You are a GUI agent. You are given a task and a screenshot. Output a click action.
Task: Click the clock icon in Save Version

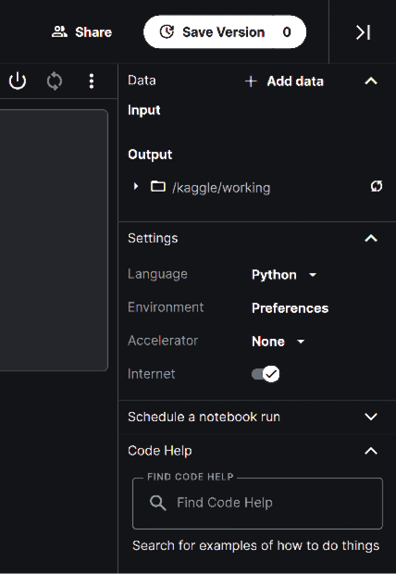coord(167,32)
